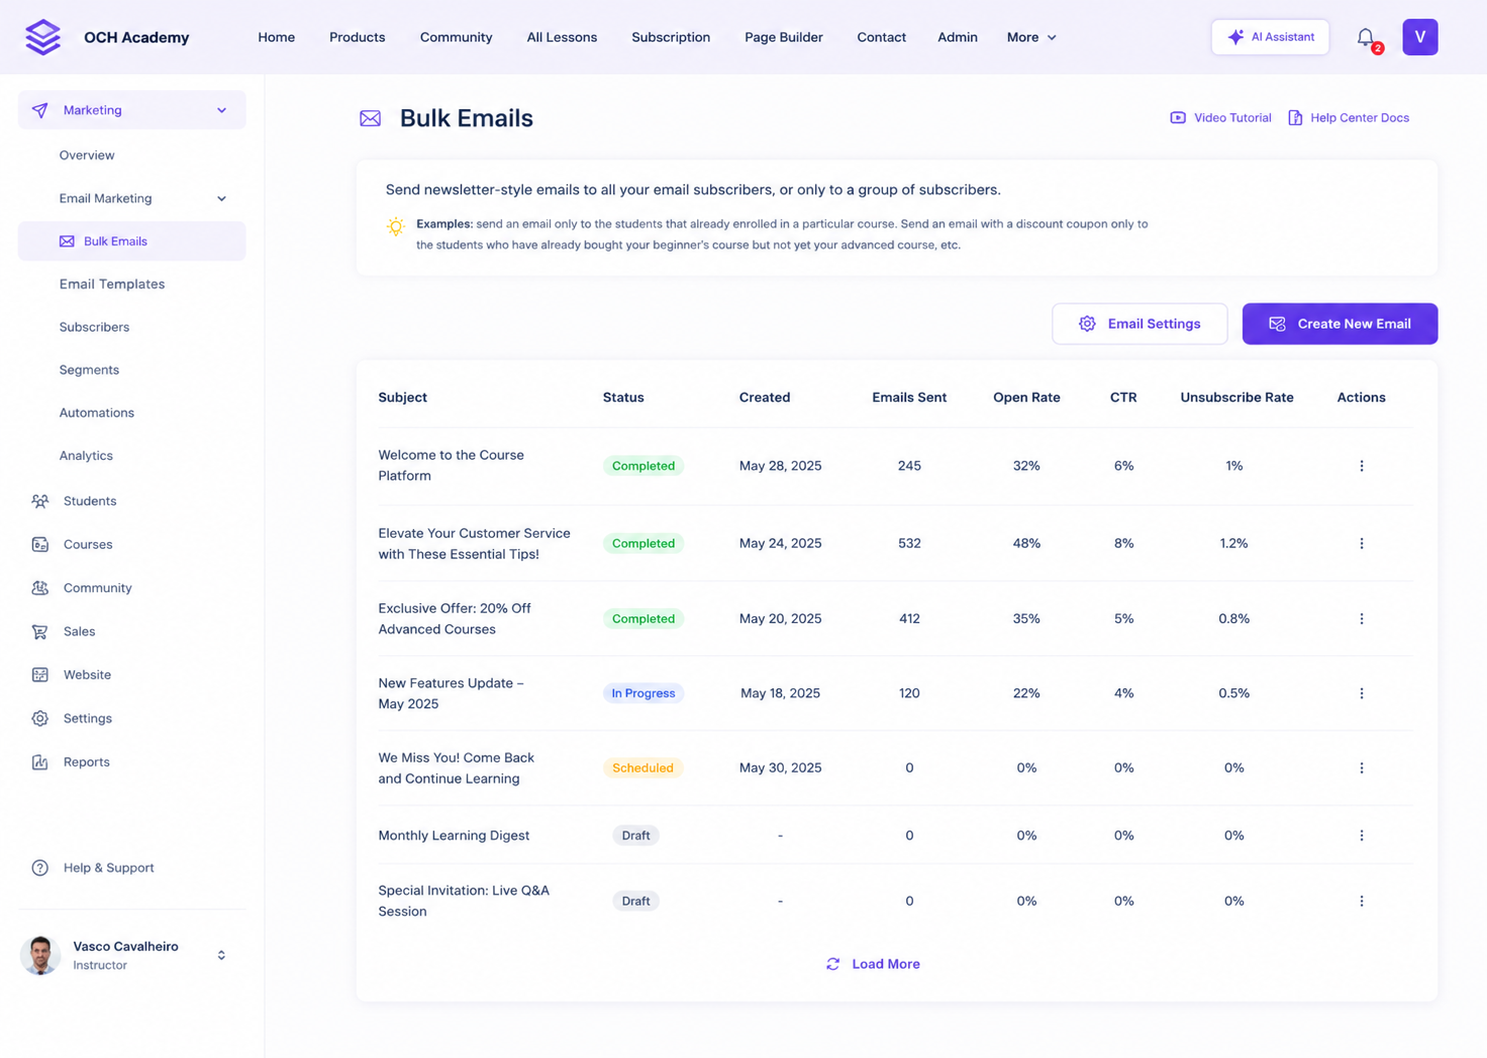Screen dimensions: 1487x1058
Task: Open Subscription in top navigation
Action: click(671, 37)
